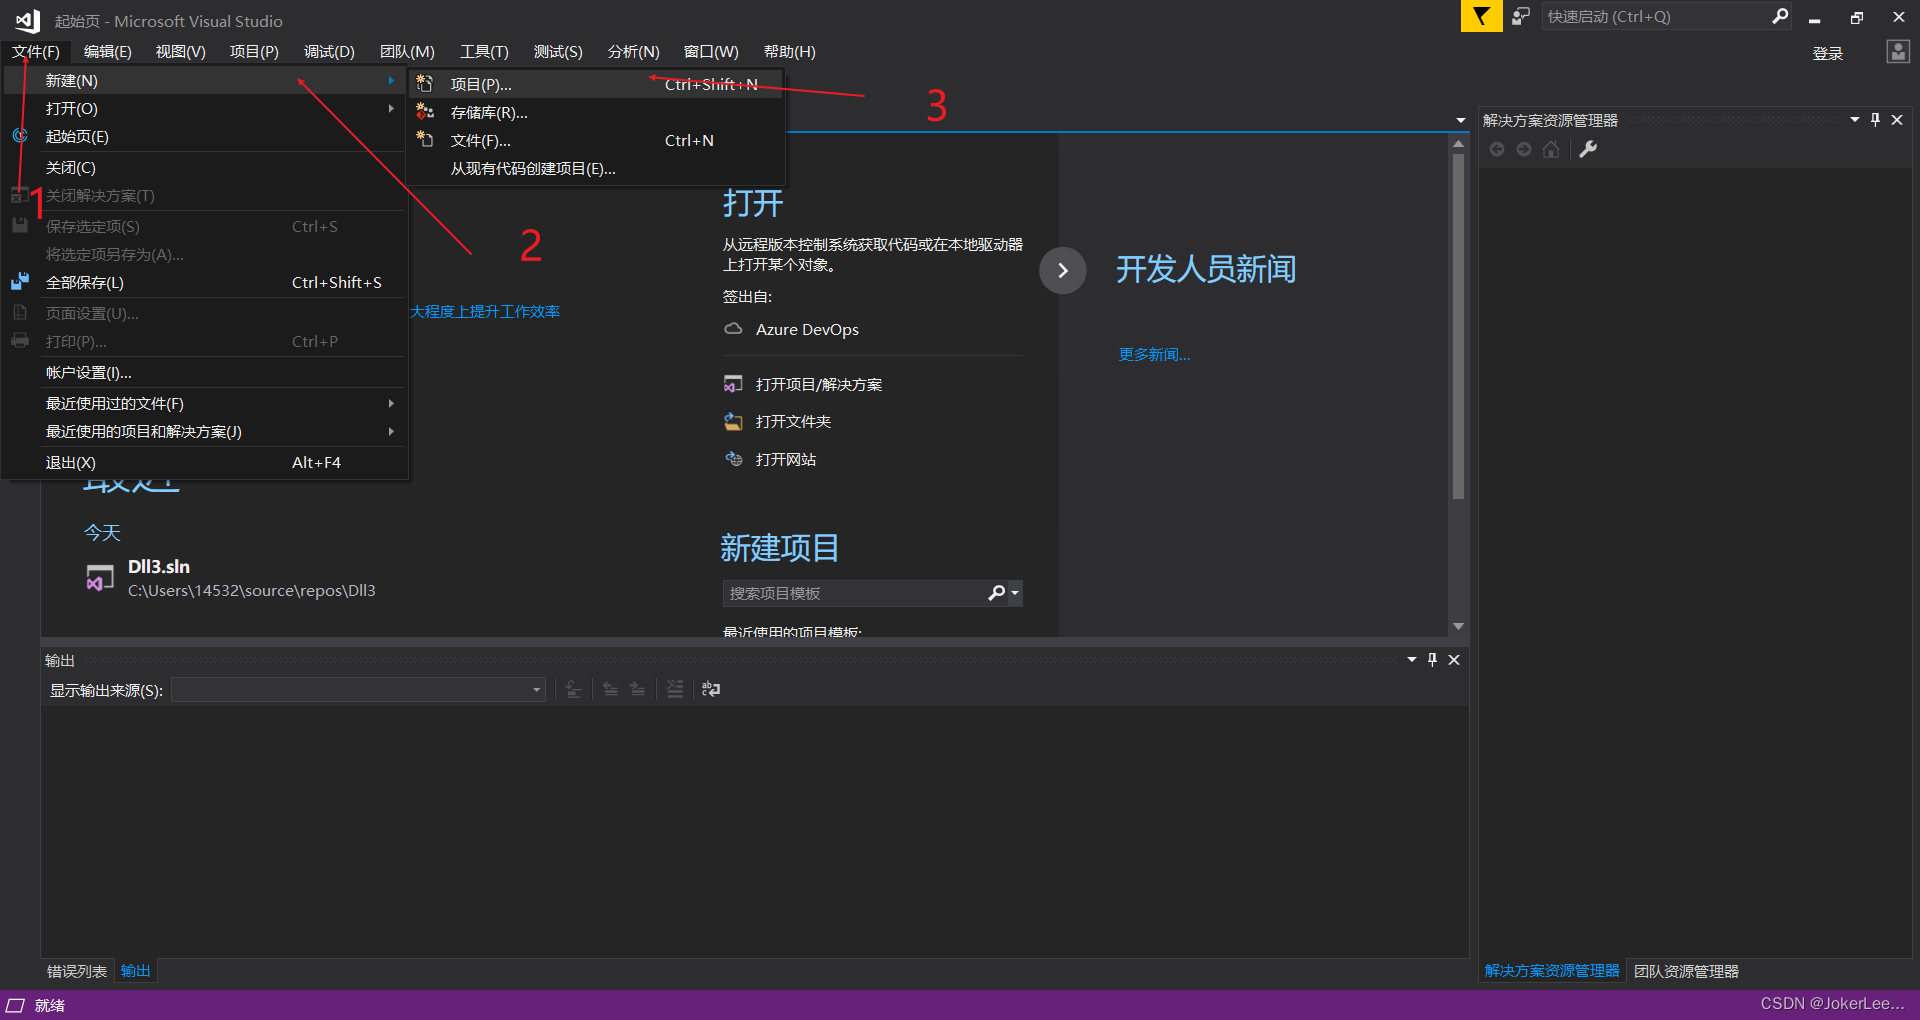Select 项目(P)... in the New submenu
Viewport: 1920px width, 1020px height.
[596, 84]
